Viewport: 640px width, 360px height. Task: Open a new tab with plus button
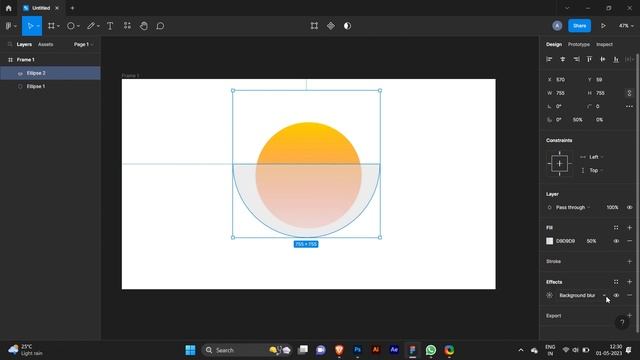click(x=72, y=8)
